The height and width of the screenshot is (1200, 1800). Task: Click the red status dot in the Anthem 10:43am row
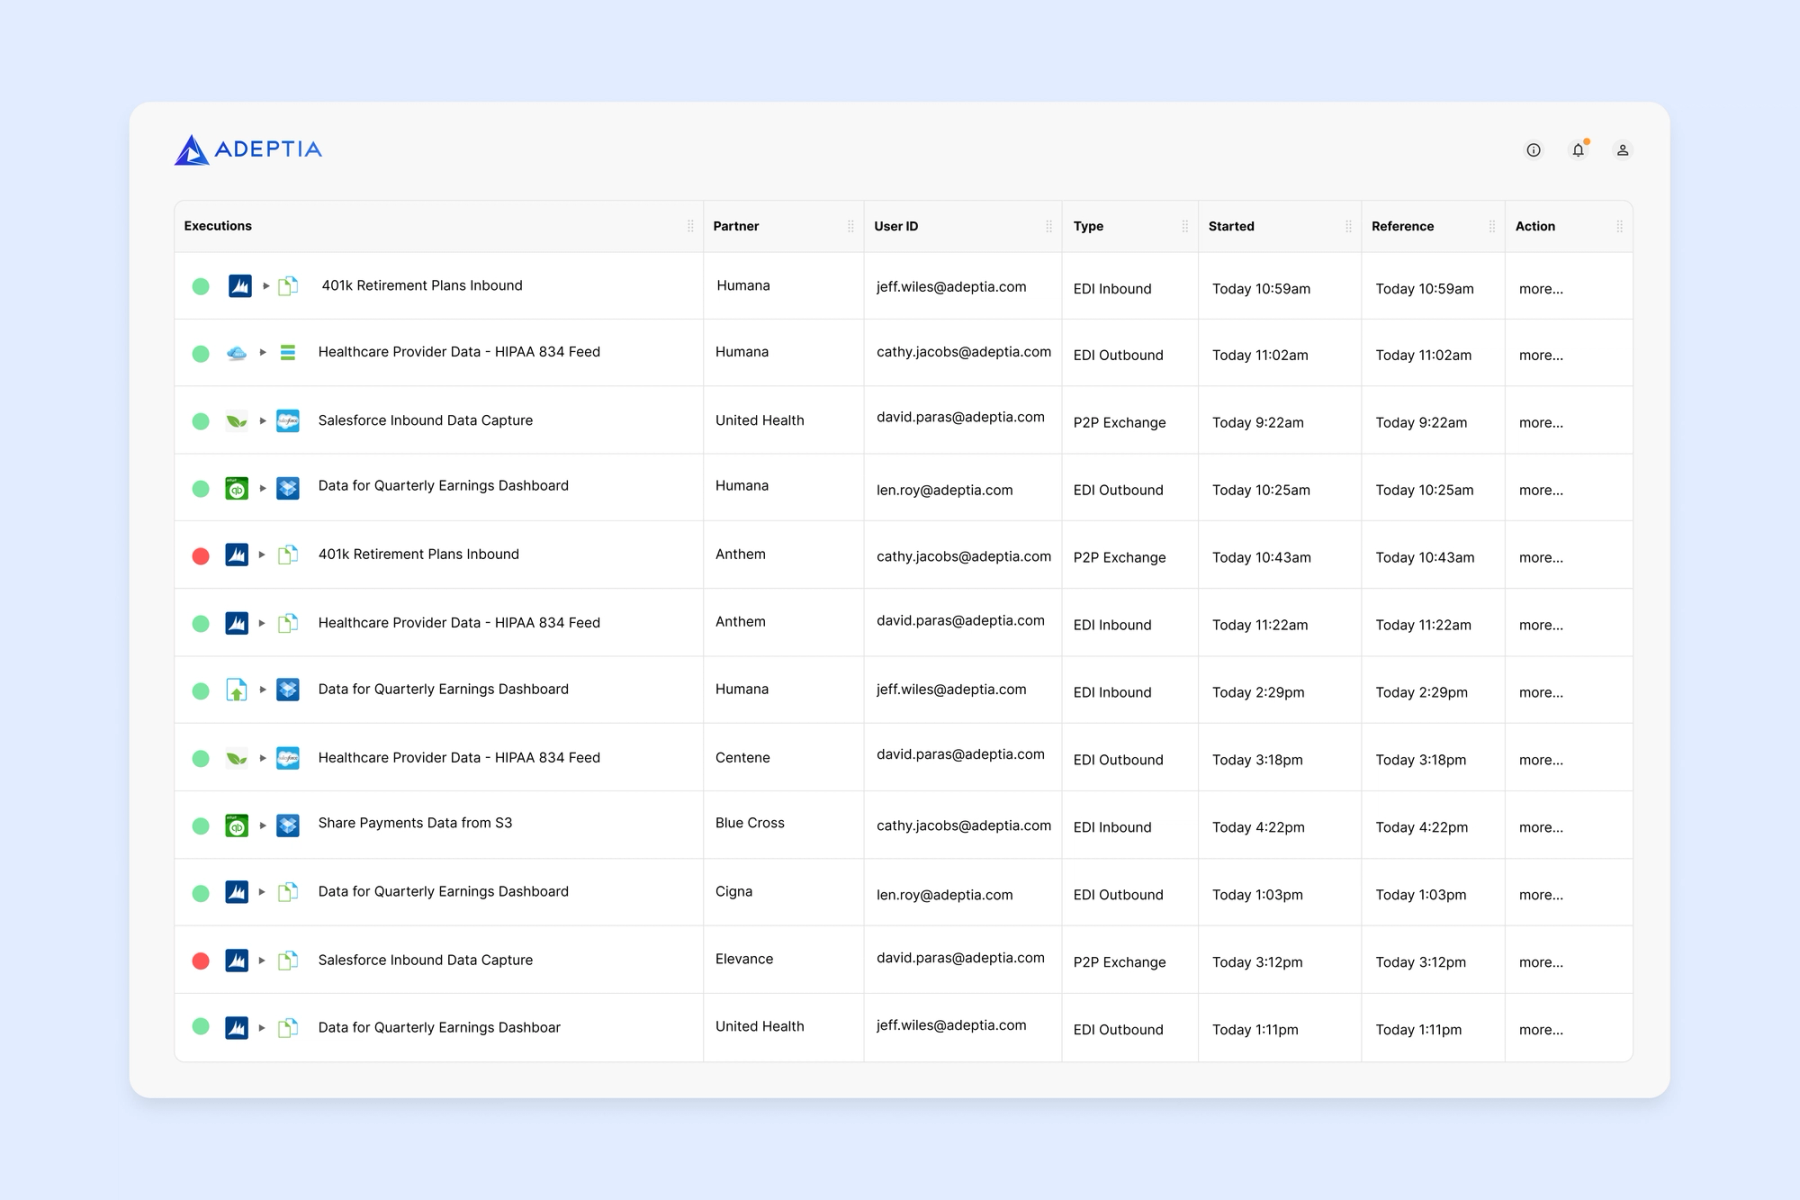pyautogui.click(x=201, y=556)
